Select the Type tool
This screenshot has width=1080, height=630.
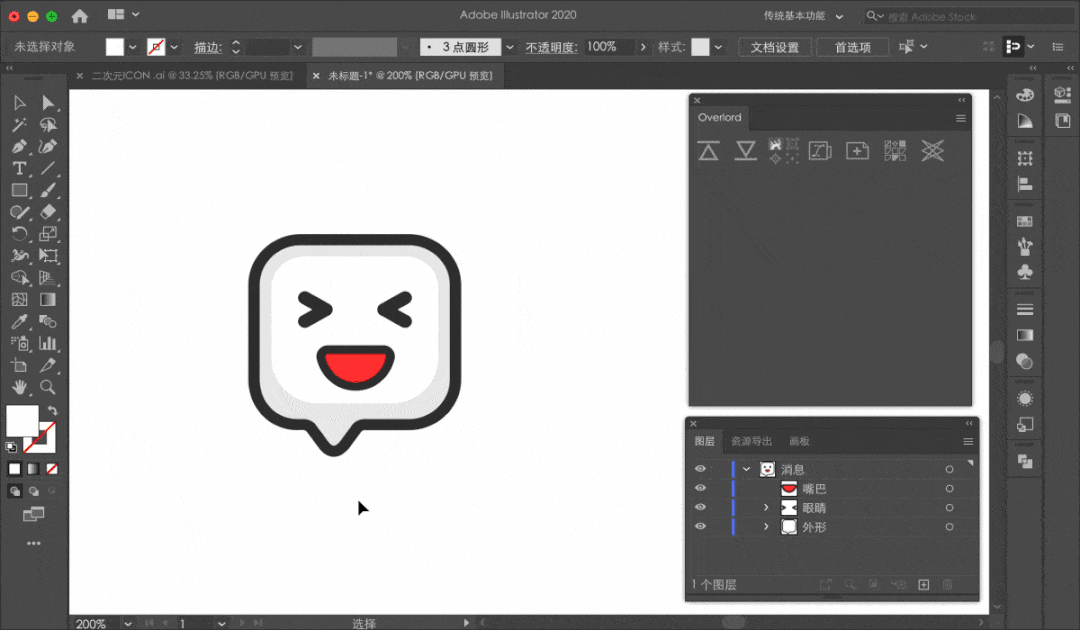[x=19, y=169]
